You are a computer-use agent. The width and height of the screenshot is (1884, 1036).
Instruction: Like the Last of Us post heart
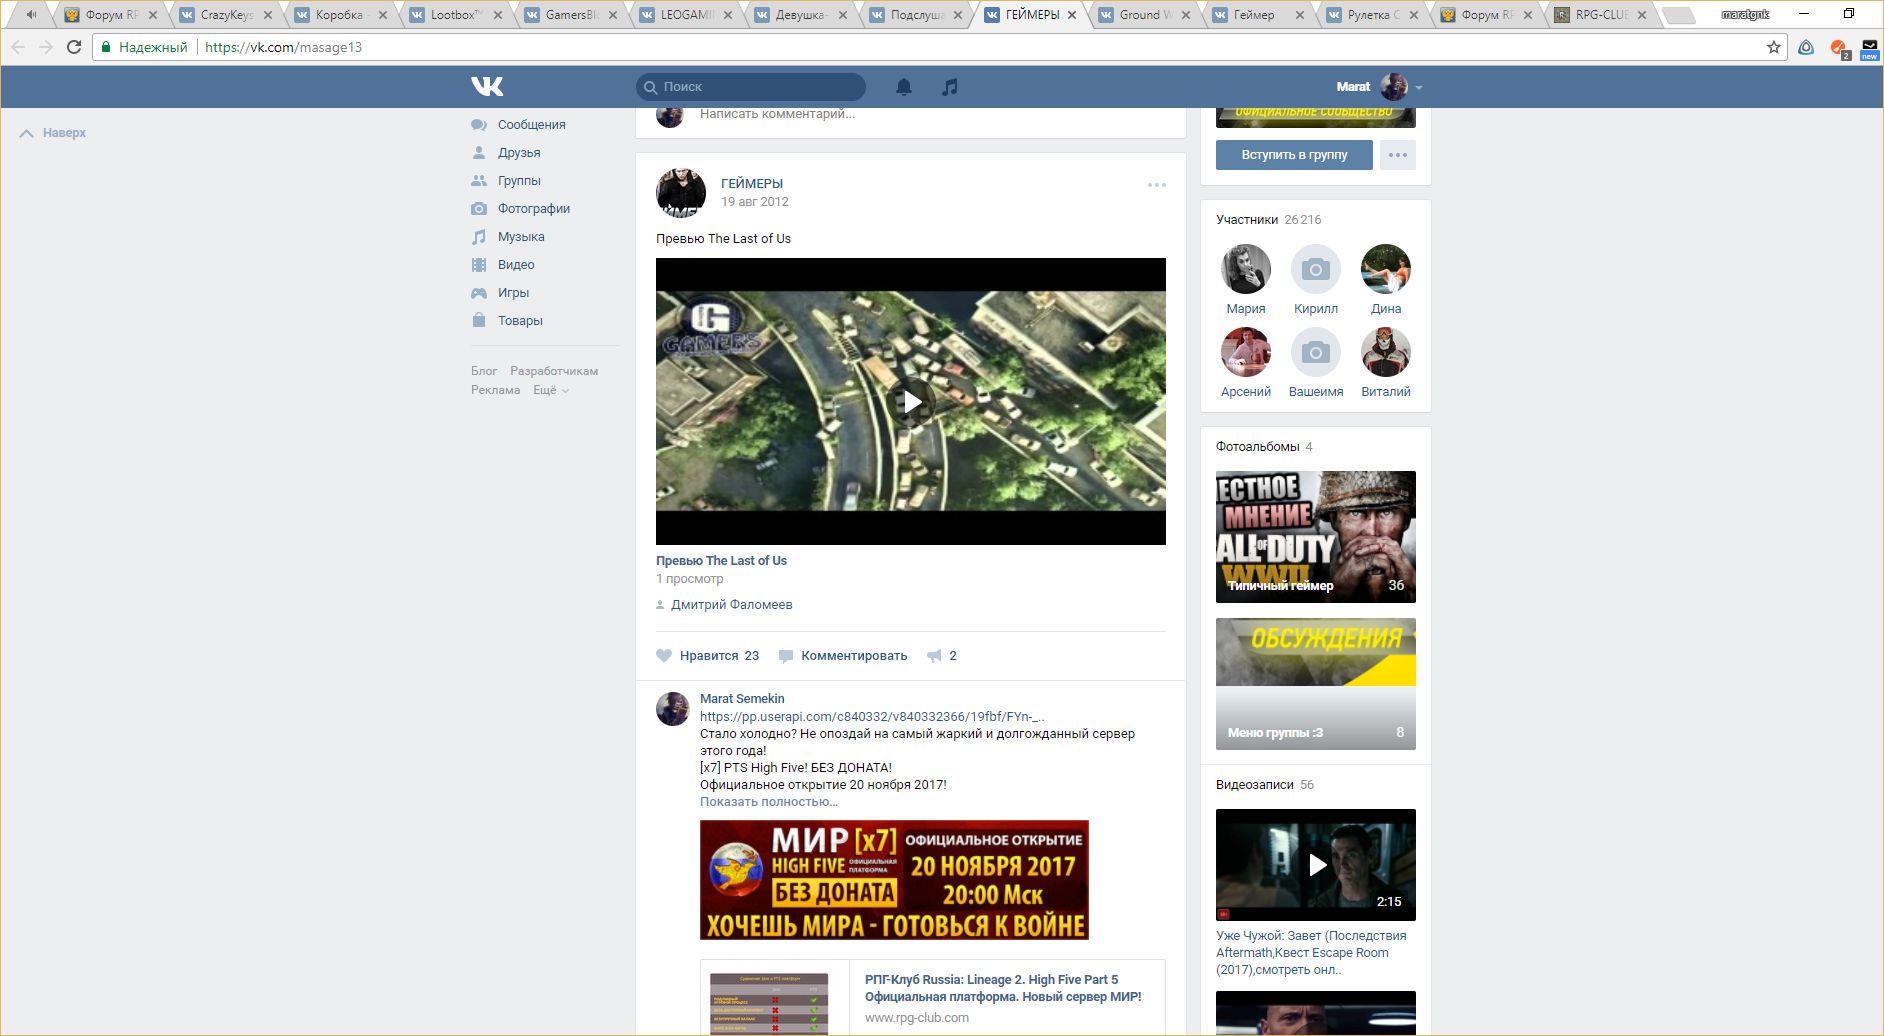tap(664, 656)
